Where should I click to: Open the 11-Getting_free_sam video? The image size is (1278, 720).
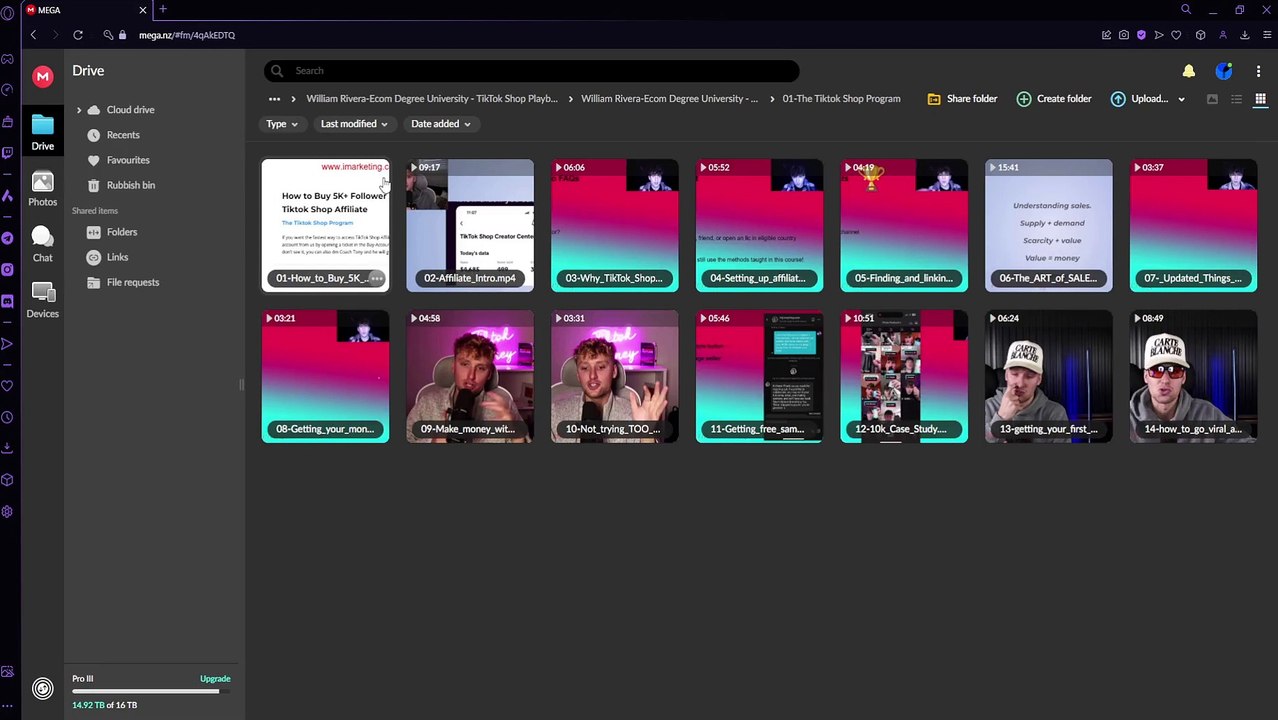click(x=759, y=377)
